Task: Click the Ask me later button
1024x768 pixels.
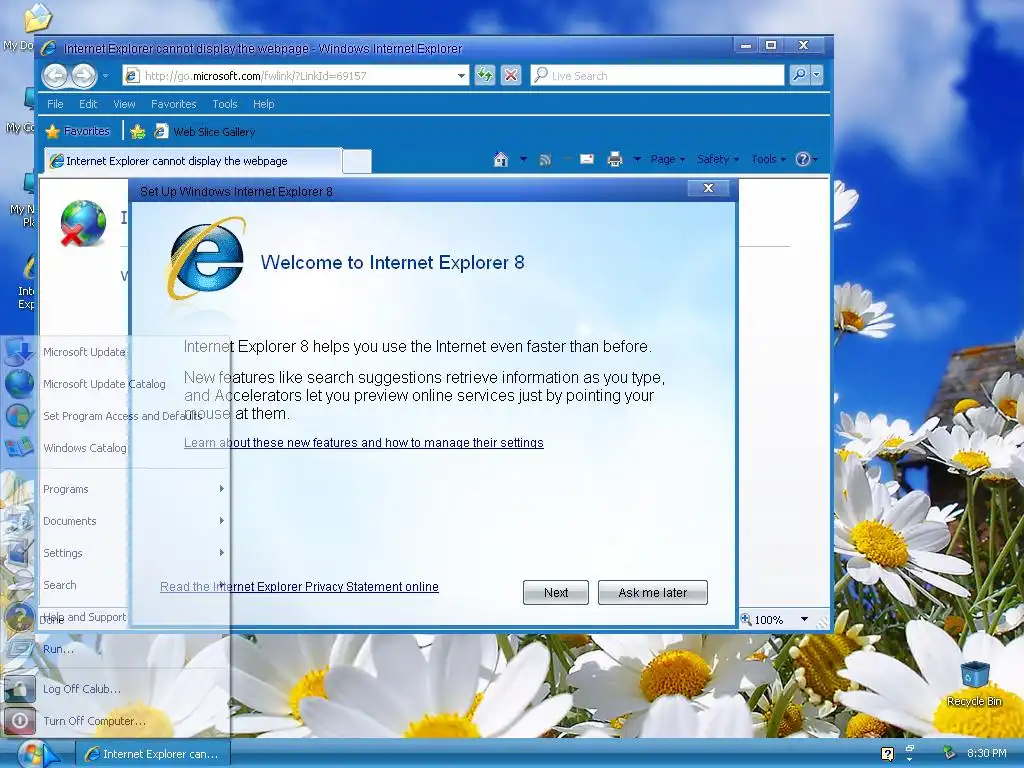Action: pyautogui.click(x=652, y=592)
